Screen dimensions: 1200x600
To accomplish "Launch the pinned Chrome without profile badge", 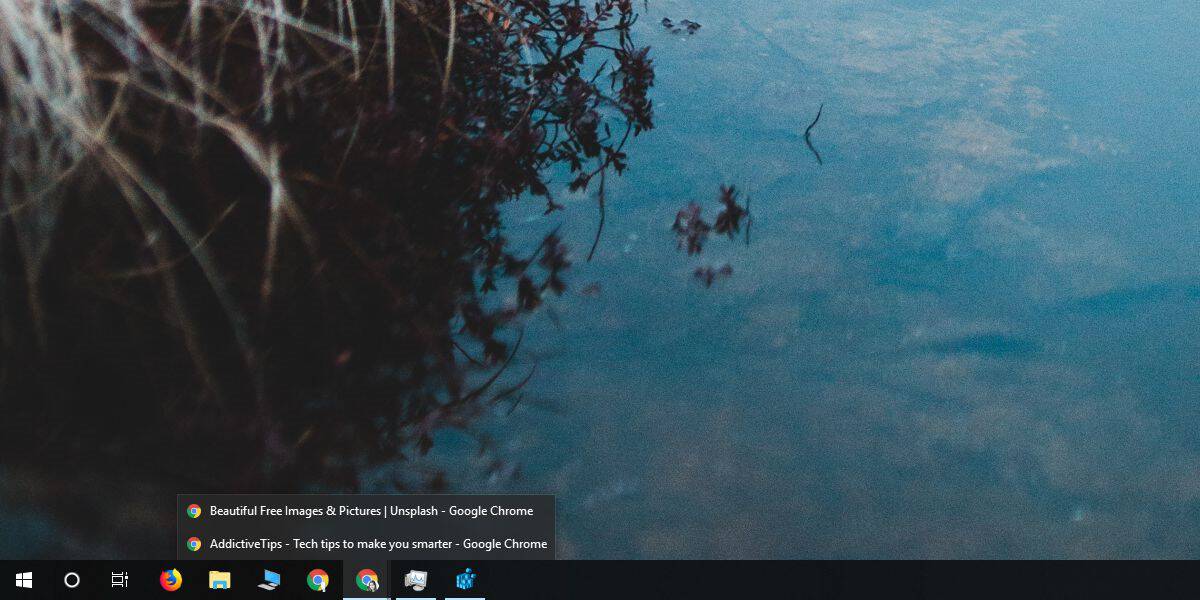I will pos(318,580).
